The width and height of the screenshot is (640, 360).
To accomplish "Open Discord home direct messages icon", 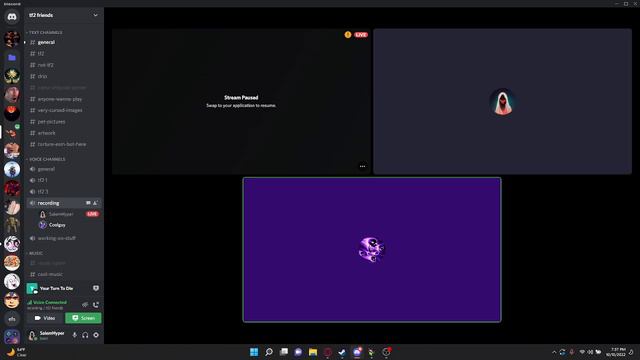I will (12, 17).
